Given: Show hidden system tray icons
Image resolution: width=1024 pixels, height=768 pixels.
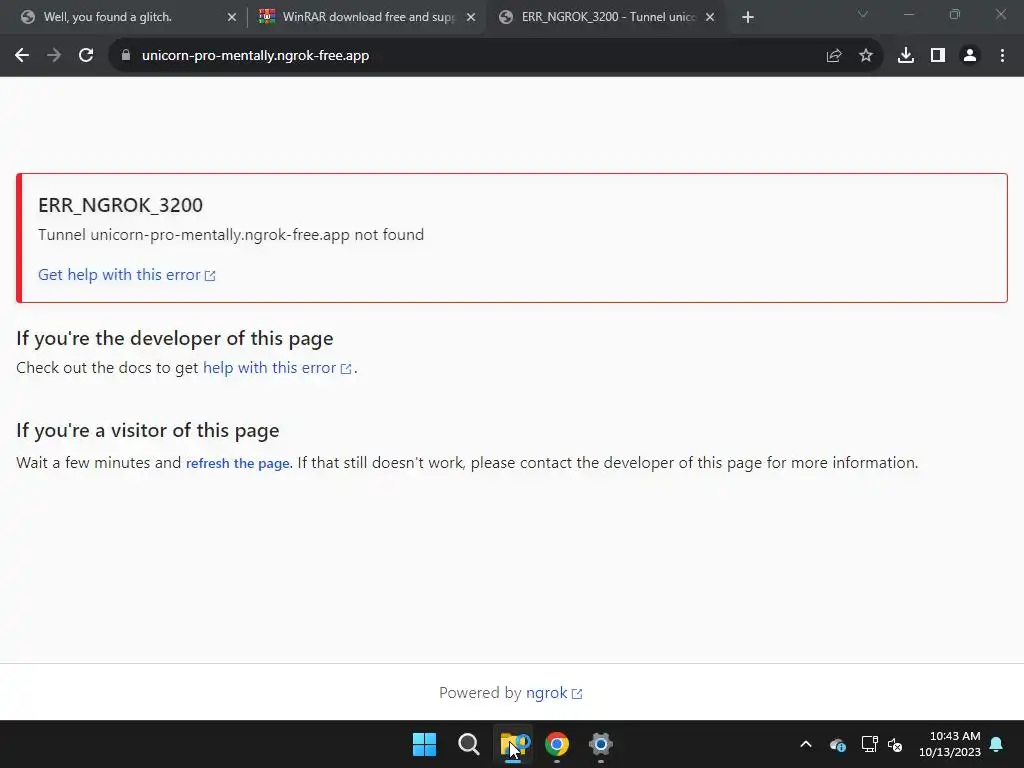Looking at the screenshot, I should 806,744.
